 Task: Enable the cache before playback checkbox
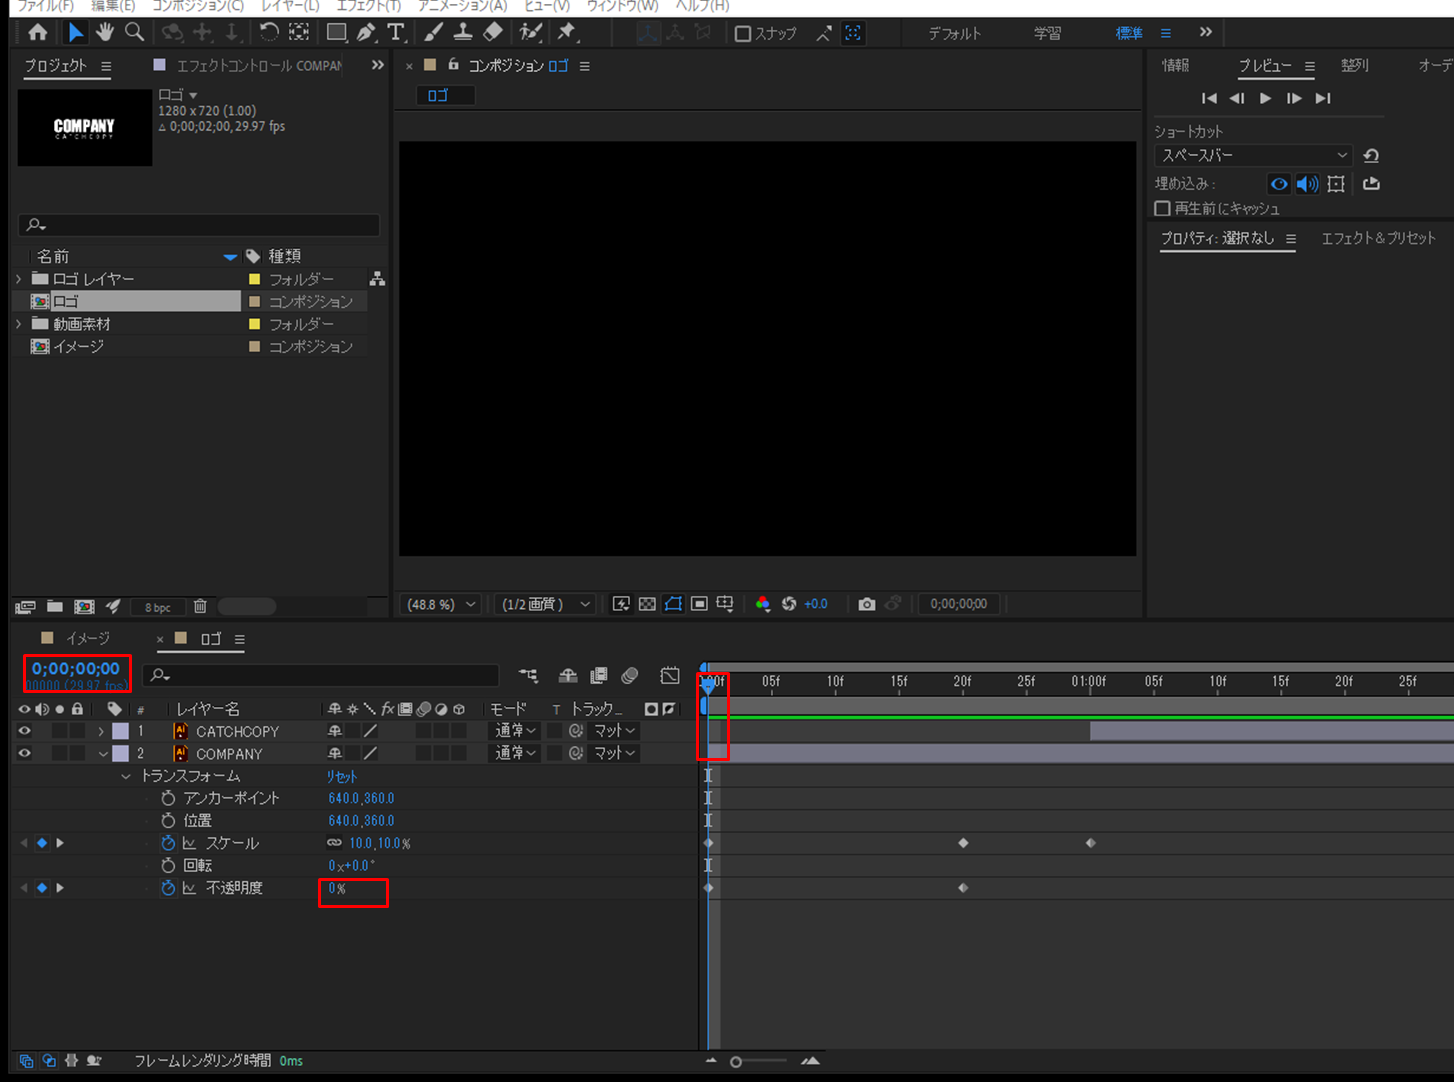point(1162,209)
